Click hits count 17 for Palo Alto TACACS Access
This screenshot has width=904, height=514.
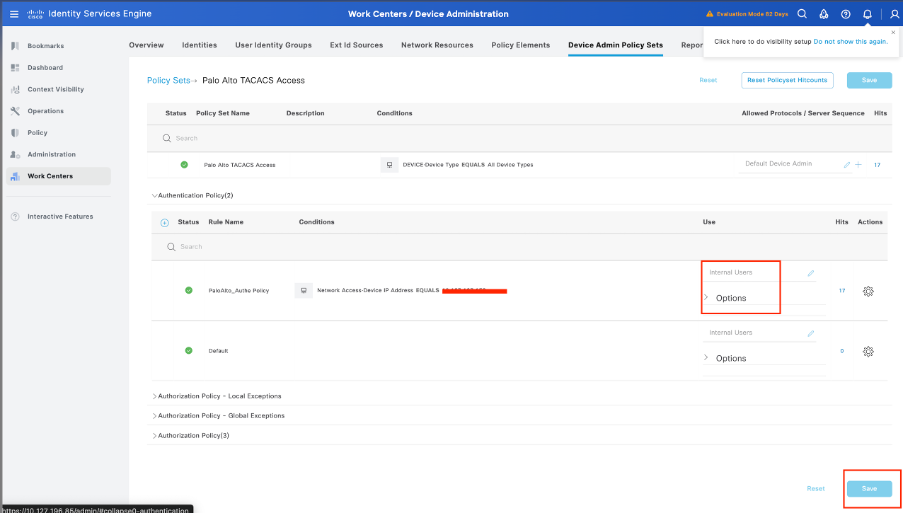pos(877,165)
